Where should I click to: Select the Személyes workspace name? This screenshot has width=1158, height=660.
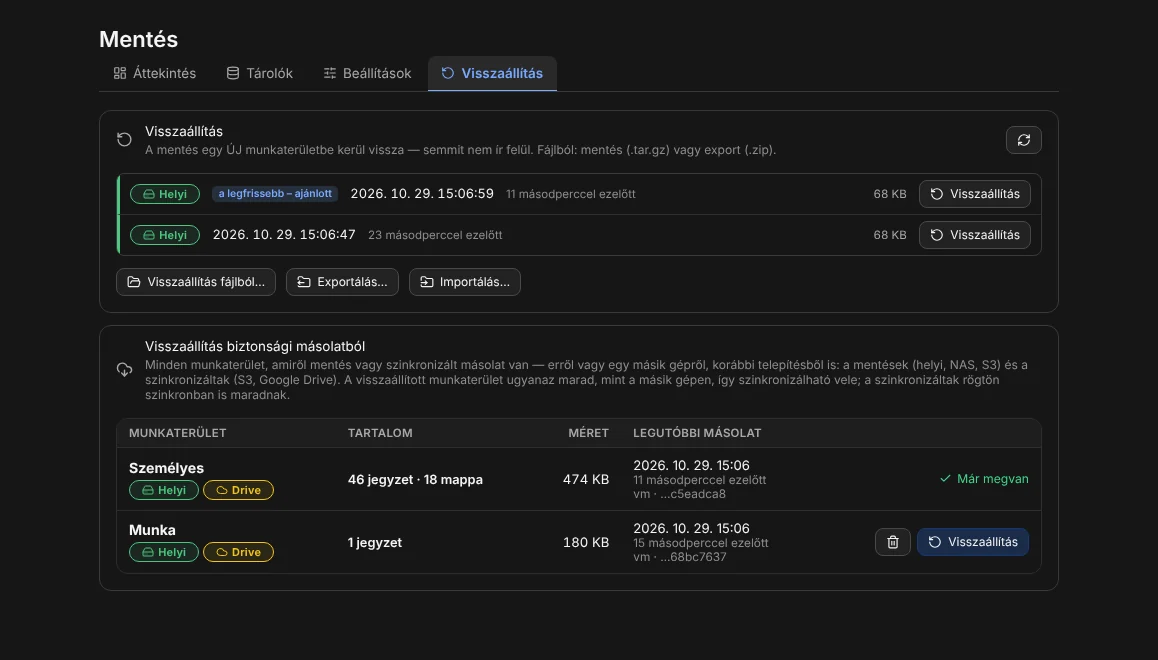[166, 468]
